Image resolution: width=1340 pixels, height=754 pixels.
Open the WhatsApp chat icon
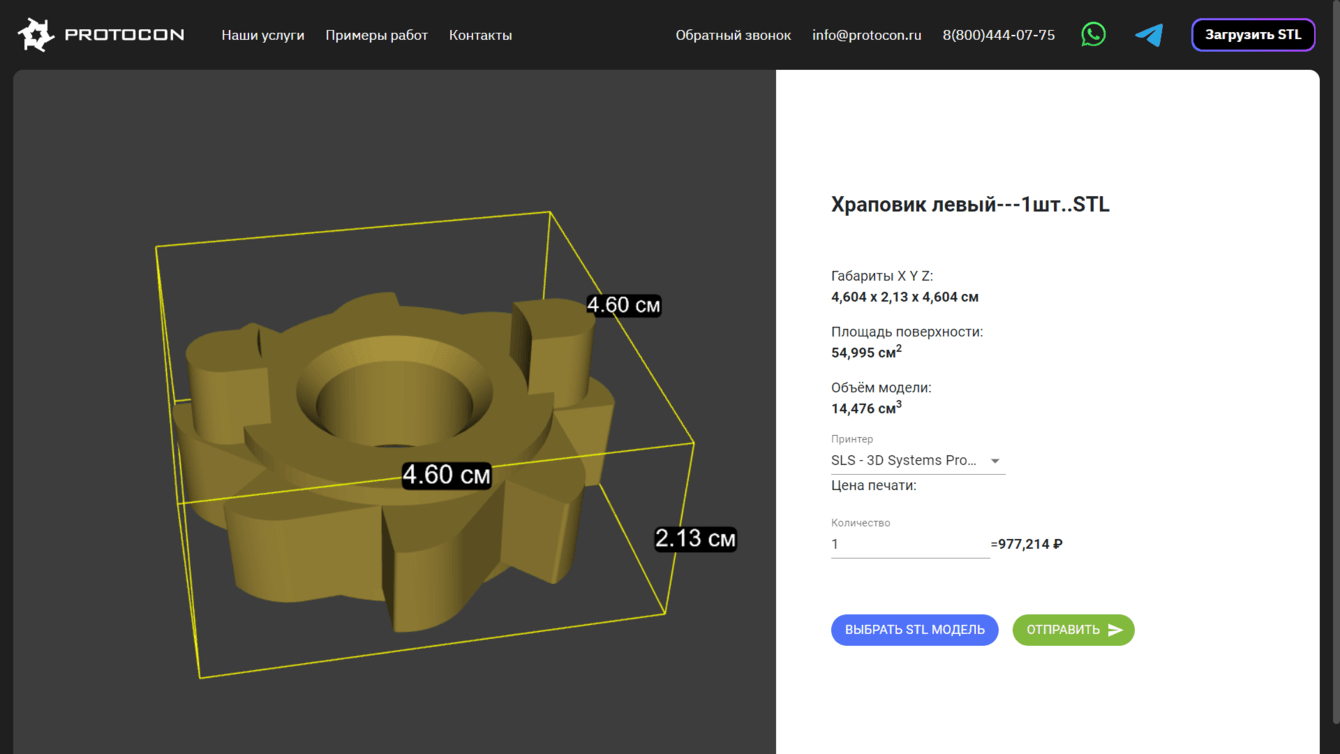click(1093, 35)
